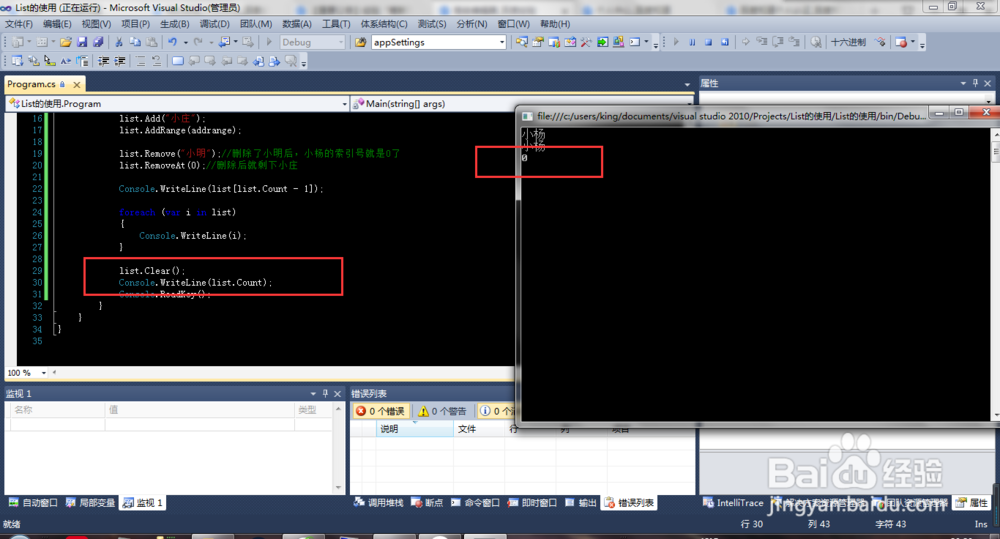Save the file with the floppy disk icon
1000x539 pixels.
coord(82,42)
